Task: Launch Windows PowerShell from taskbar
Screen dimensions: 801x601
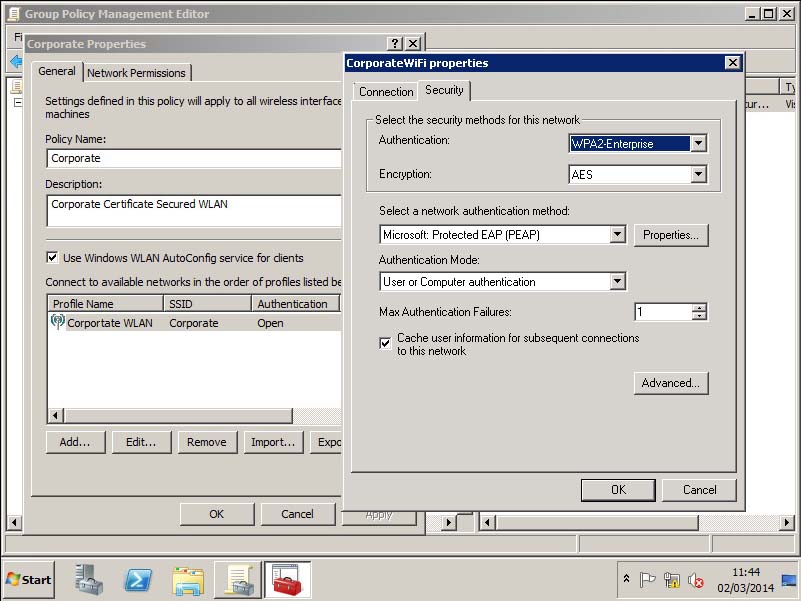Action: point(138,580)
